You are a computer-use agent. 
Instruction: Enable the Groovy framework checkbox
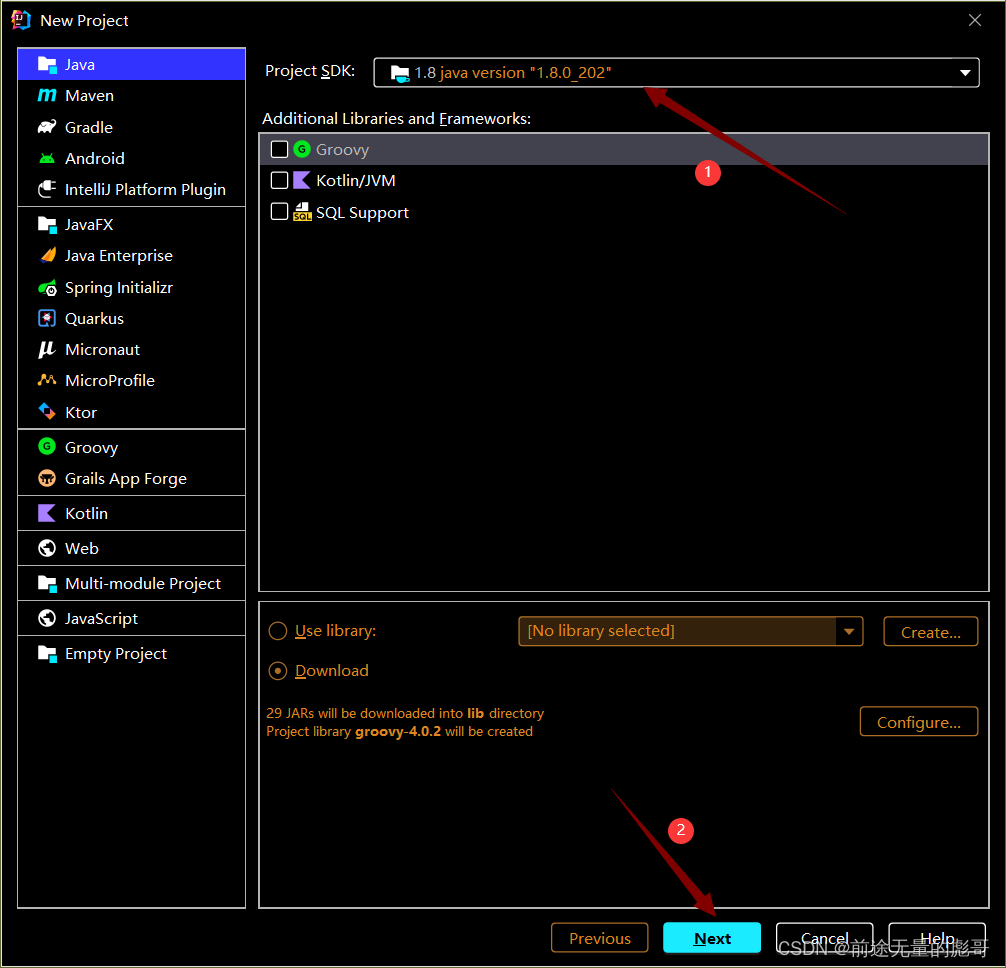(279, 149)
